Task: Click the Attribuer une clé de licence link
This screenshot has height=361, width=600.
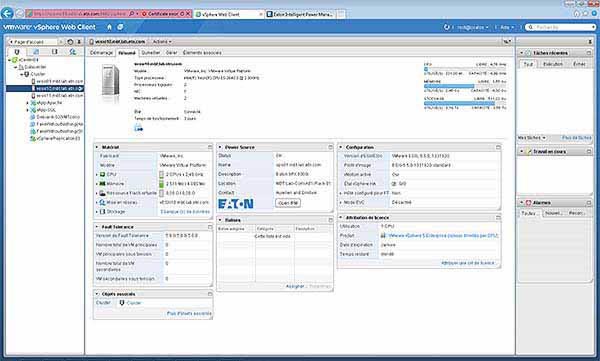Action: click(x=468, y=263)
